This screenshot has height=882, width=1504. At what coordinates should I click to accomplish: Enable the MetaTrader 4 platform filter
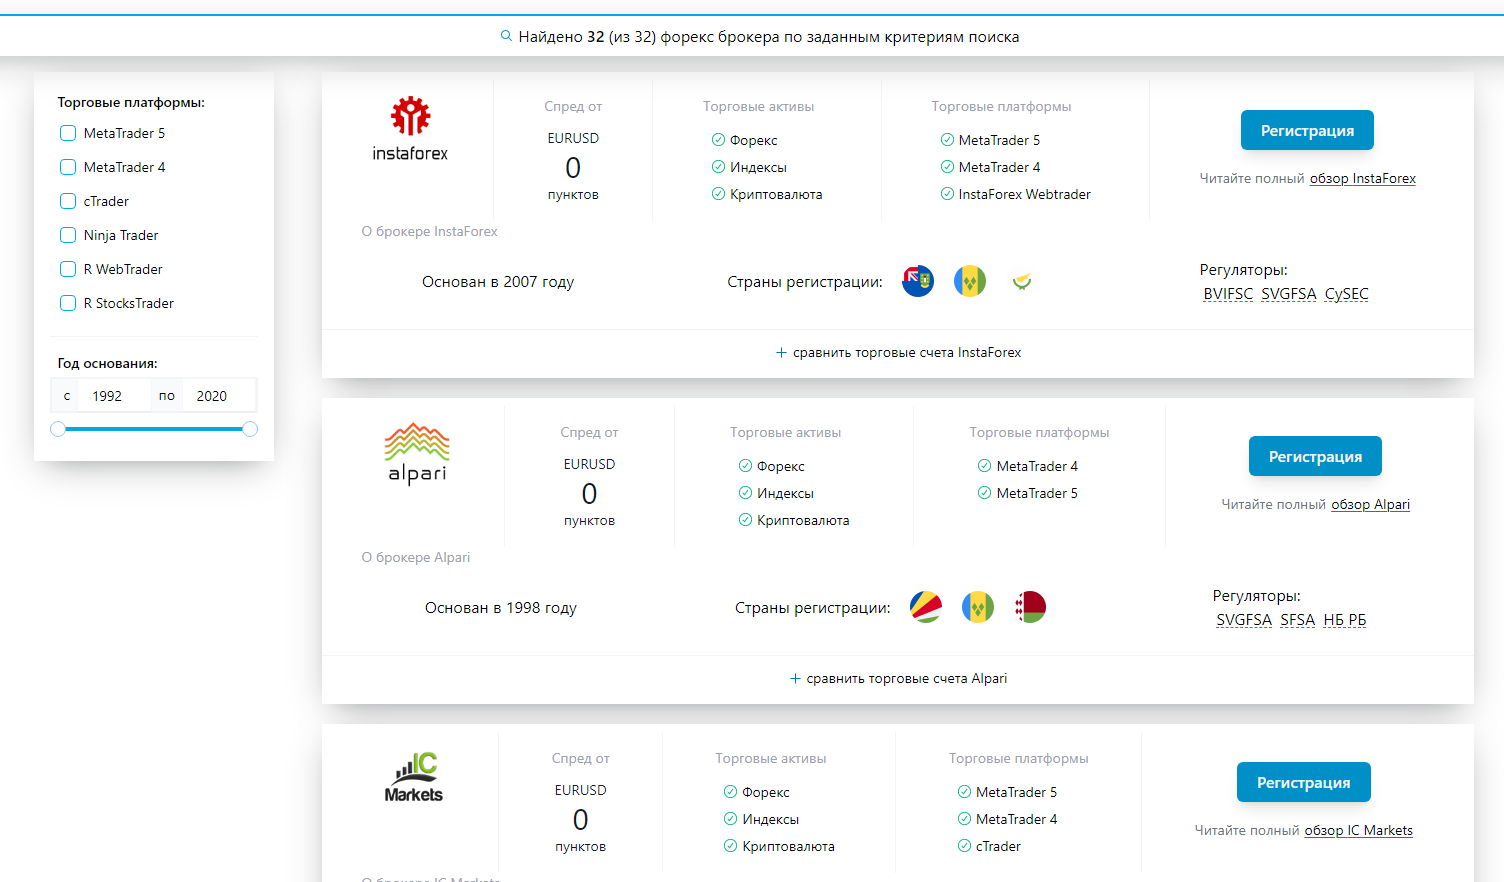click(68, 167)
